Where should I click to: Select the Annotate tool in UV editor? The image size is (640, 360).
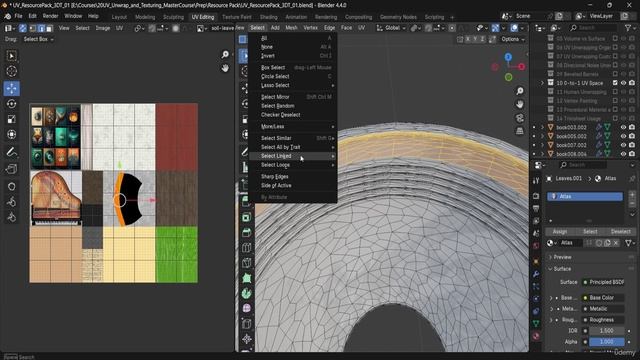click(11, 152)
